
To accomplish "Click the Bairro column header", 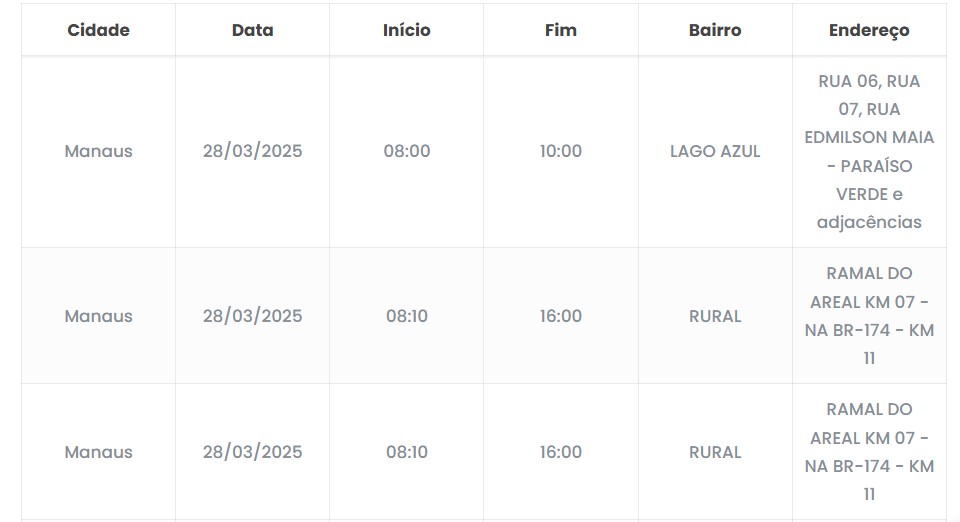I will 715,30.
